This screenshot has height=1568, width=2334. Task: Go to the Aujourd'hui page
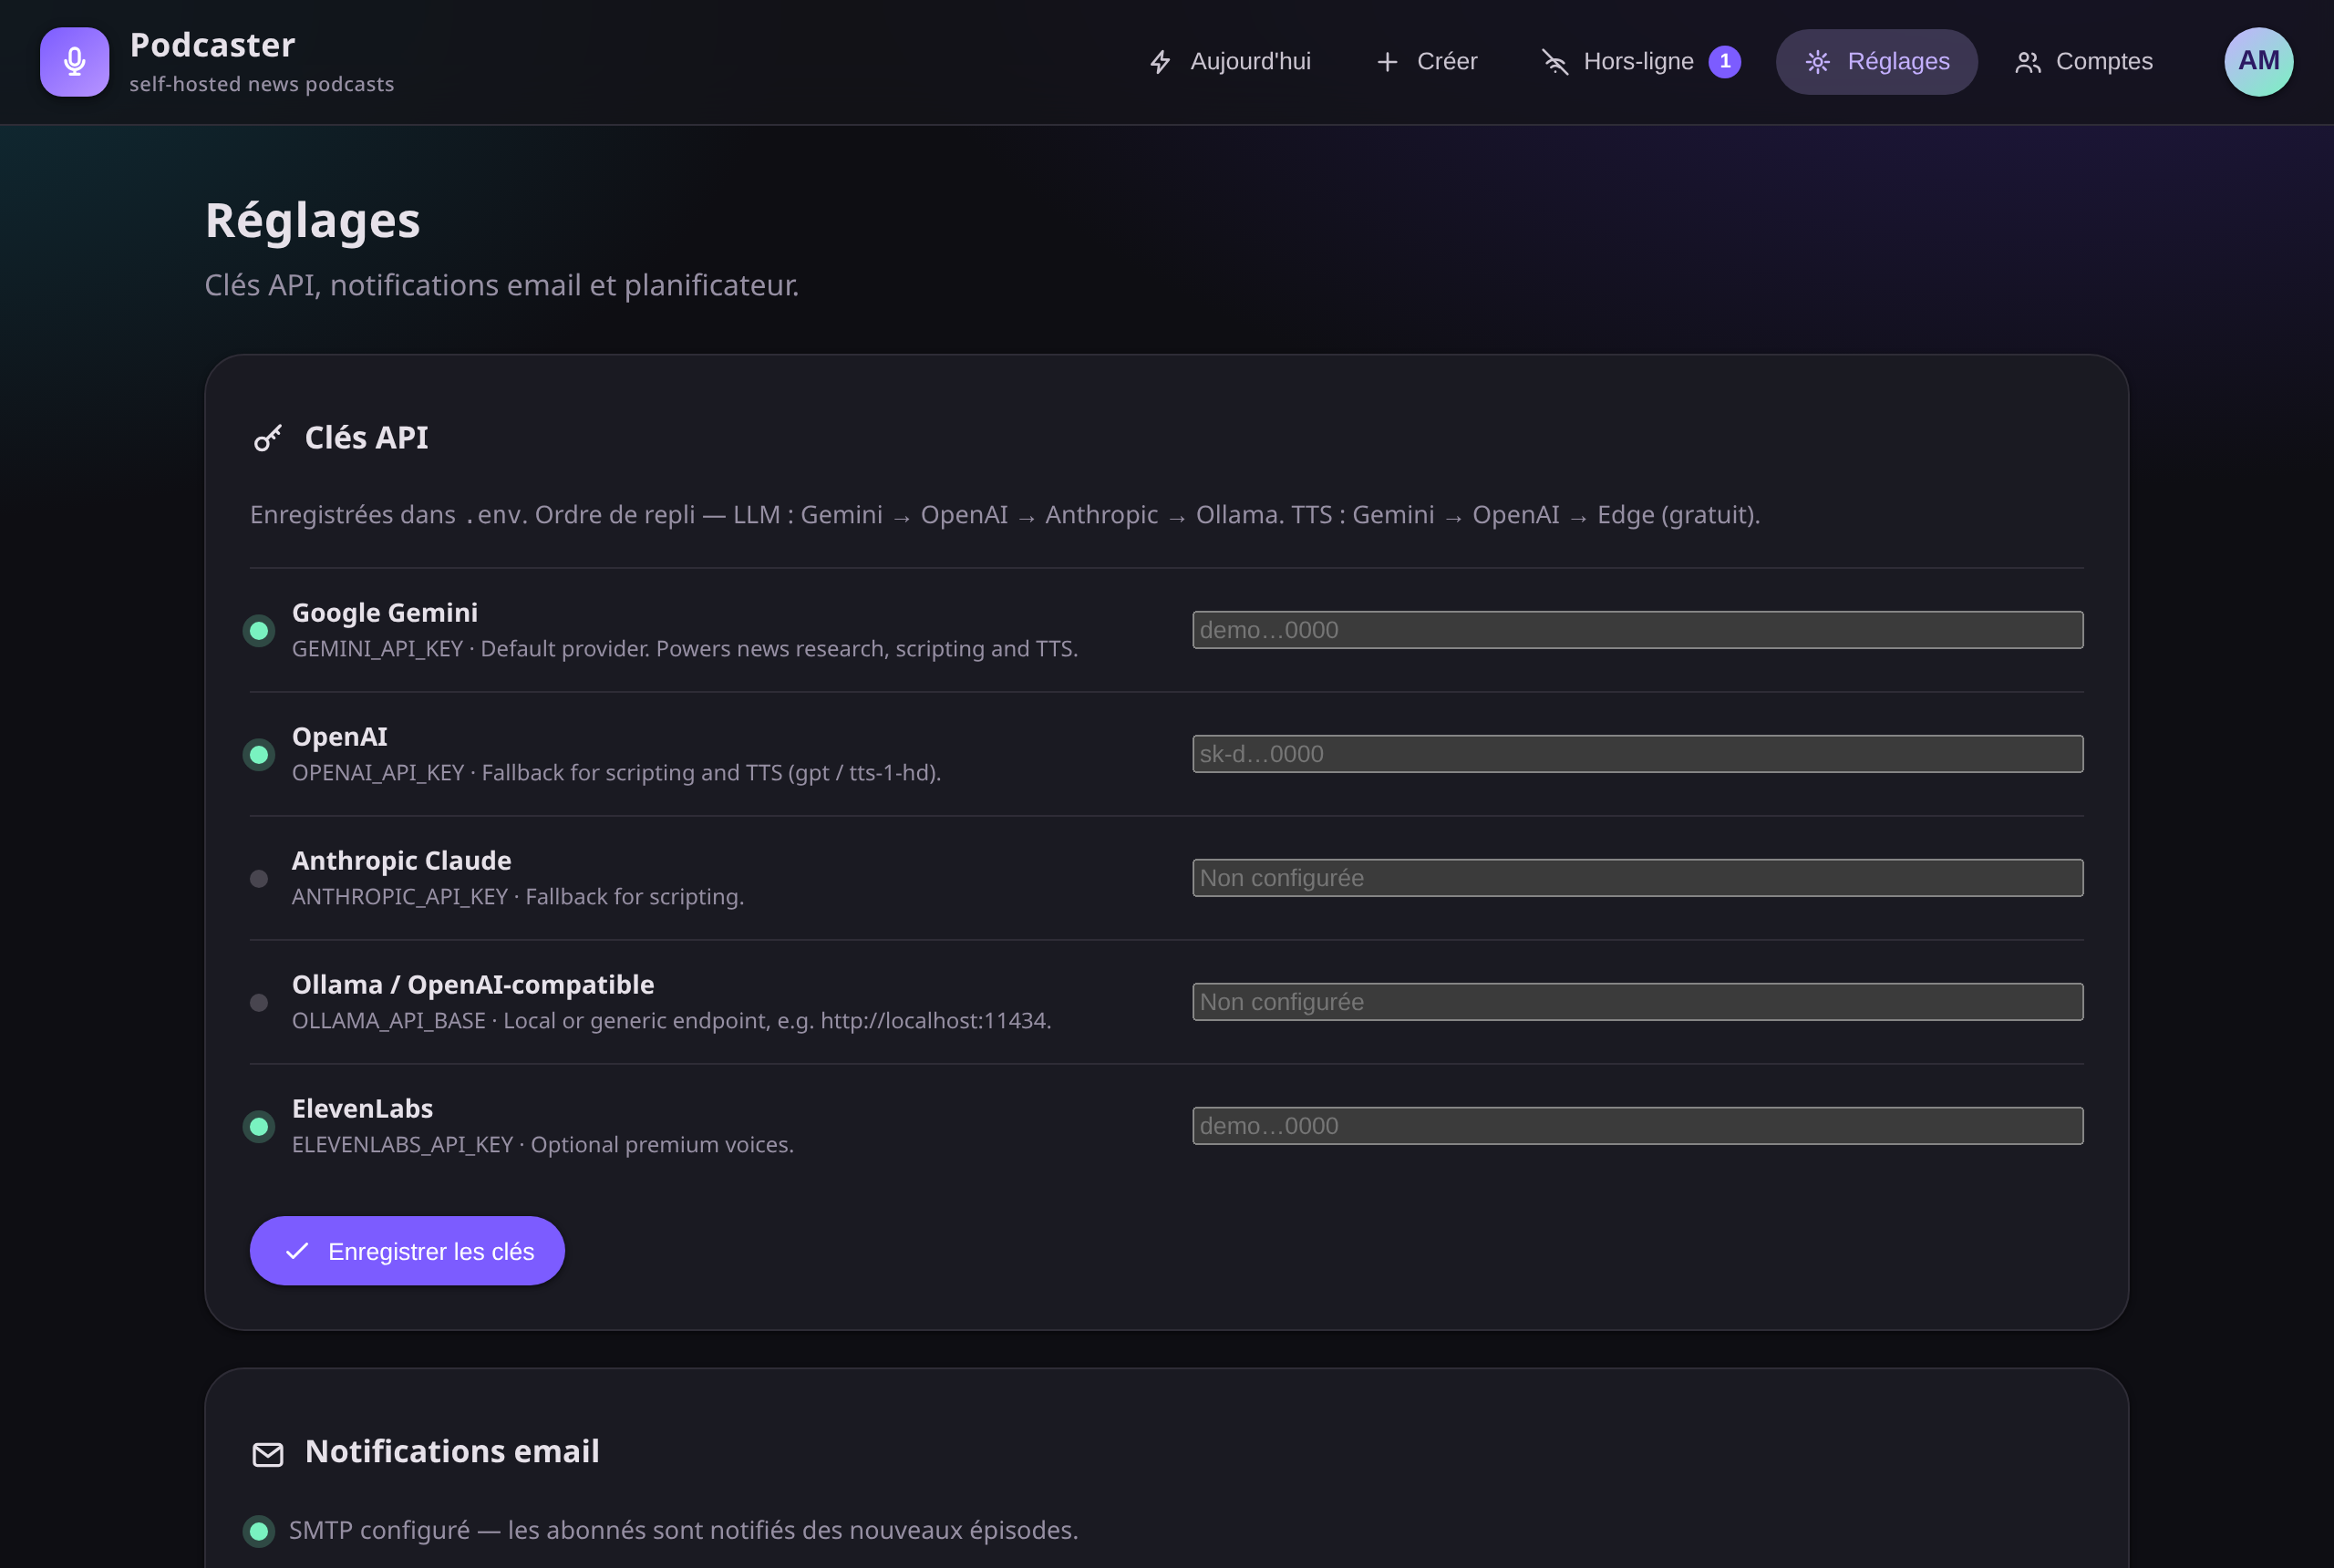1230,62
